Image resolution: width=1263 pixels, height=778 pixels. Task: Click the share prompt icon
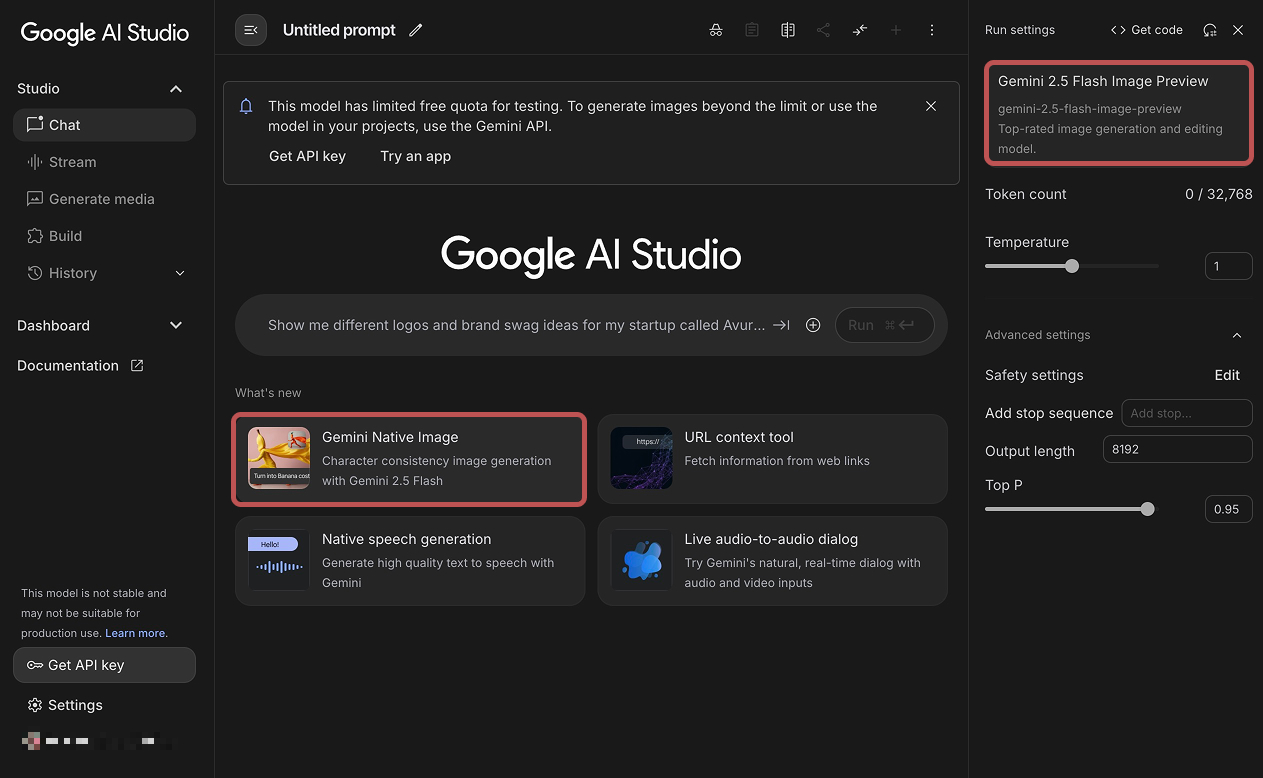click(x=823, y=30)
